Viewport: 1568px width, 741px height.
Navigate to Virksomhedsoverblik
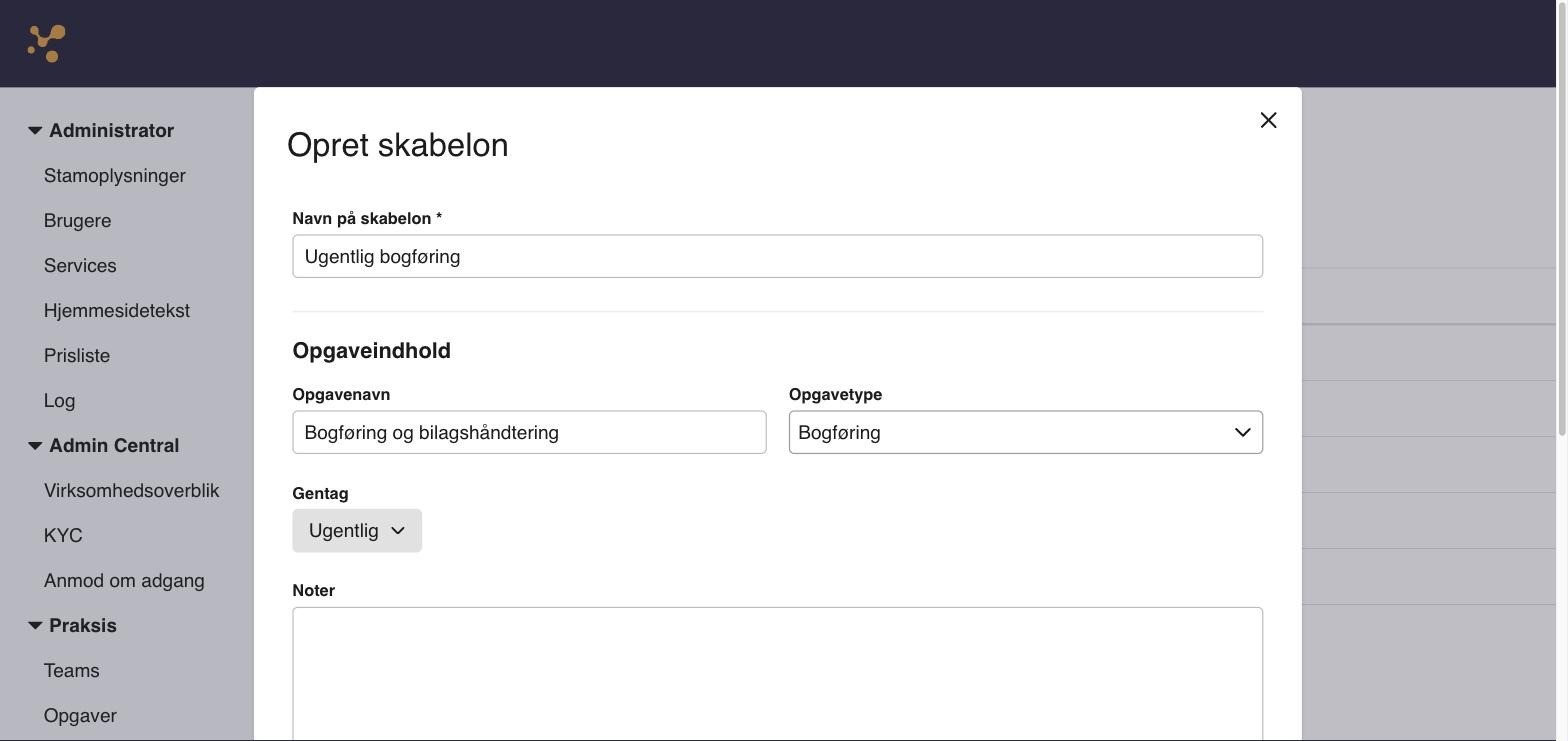point(132,491)
